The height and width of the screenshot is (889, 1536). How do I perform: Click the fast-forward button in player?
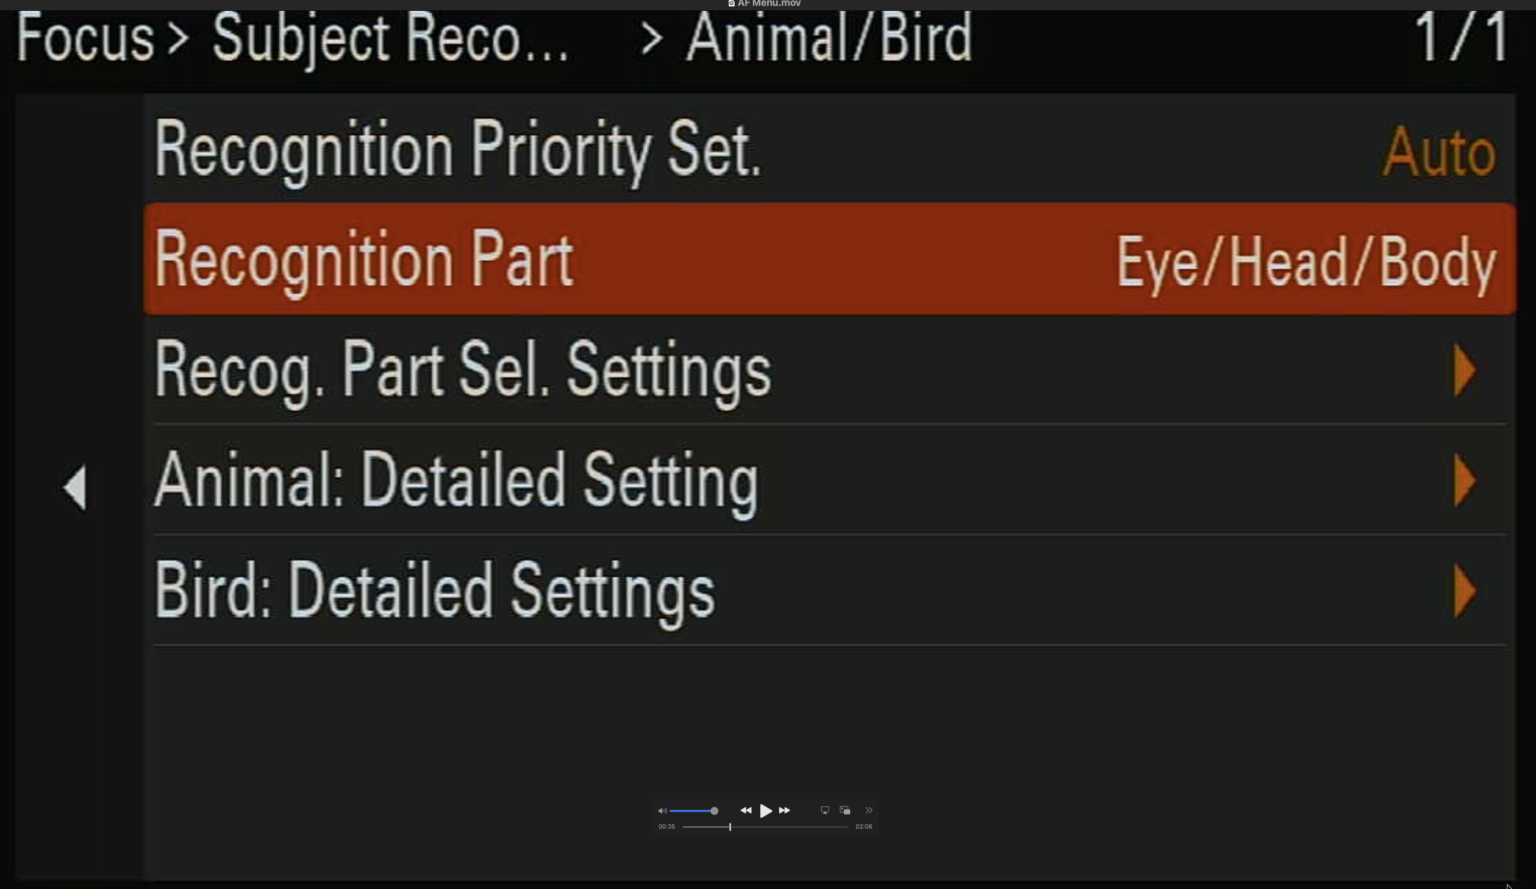(785, 811)
